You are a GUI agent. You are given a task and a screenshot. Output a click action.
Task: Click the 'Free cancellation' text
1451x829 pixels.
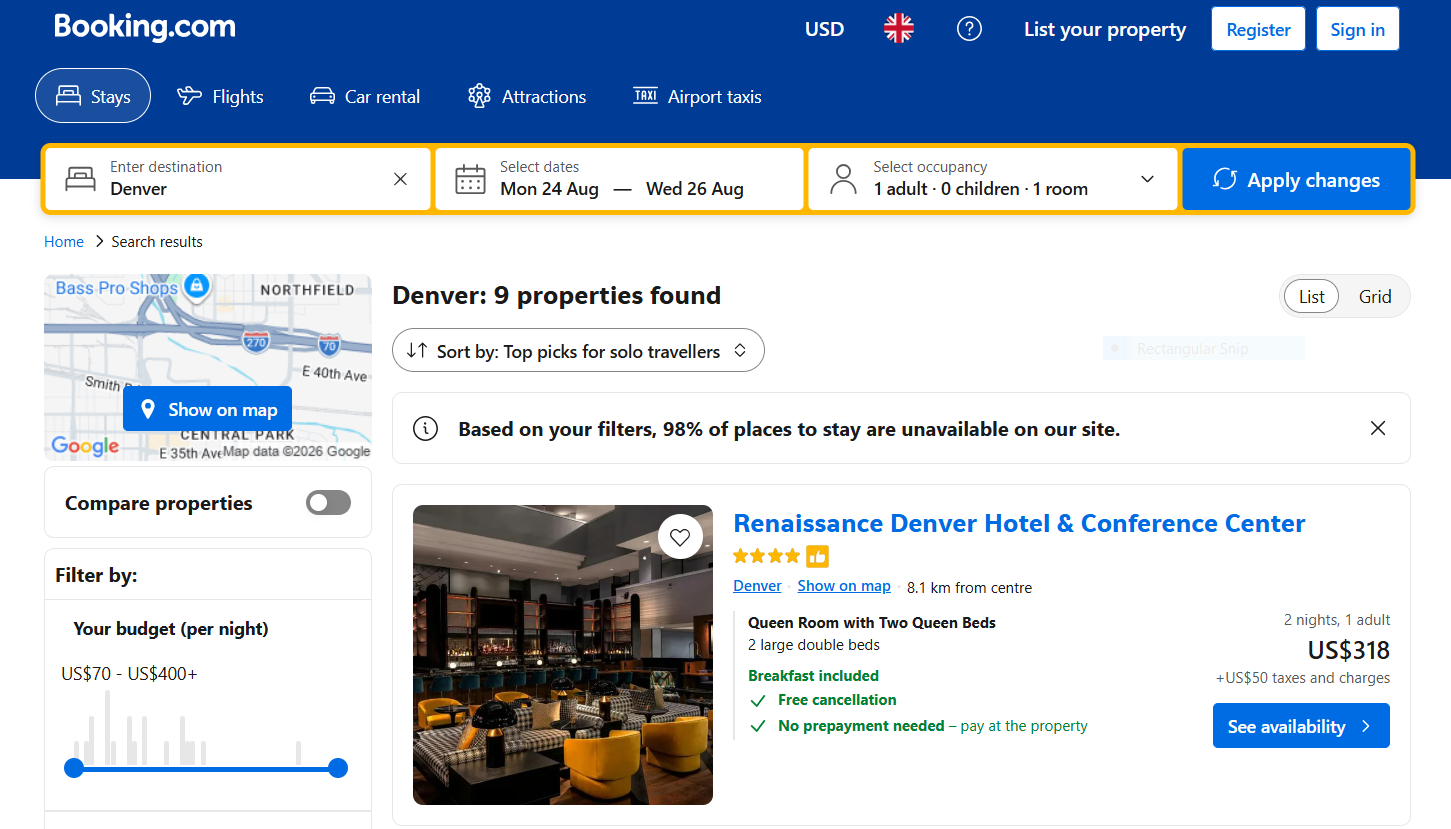click(x=837, y=700)
